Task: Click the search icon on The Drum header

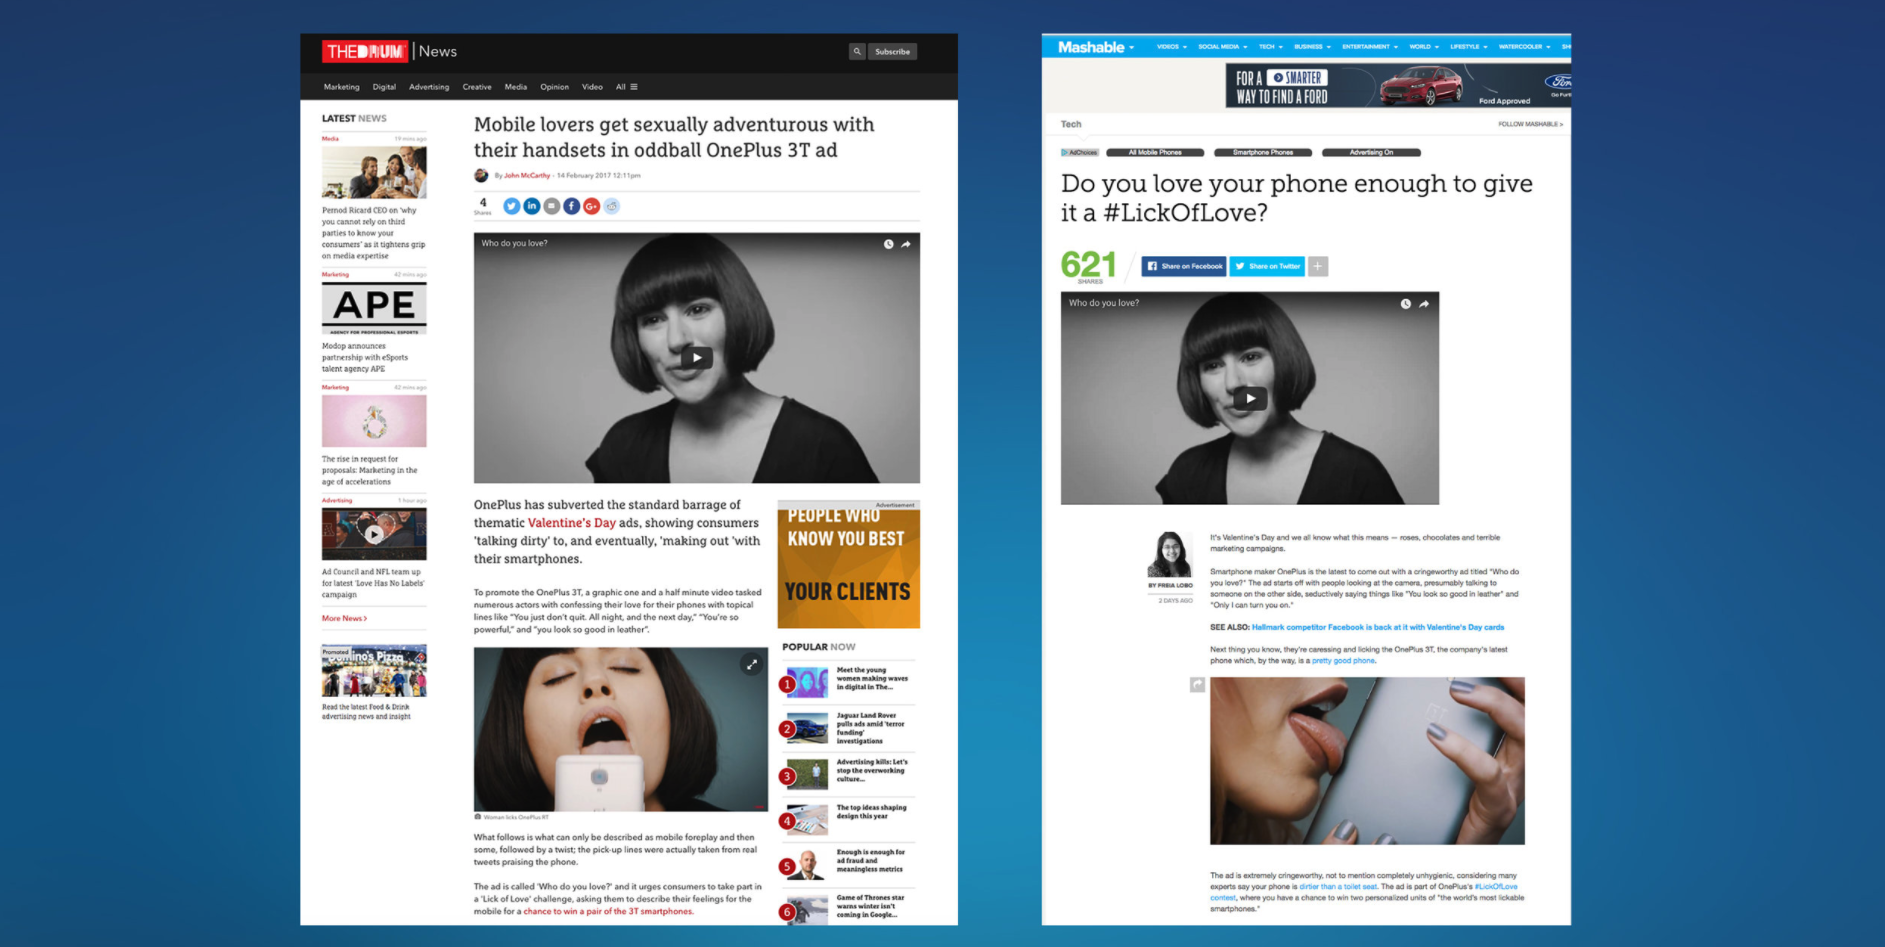Action: click(857, 51)
